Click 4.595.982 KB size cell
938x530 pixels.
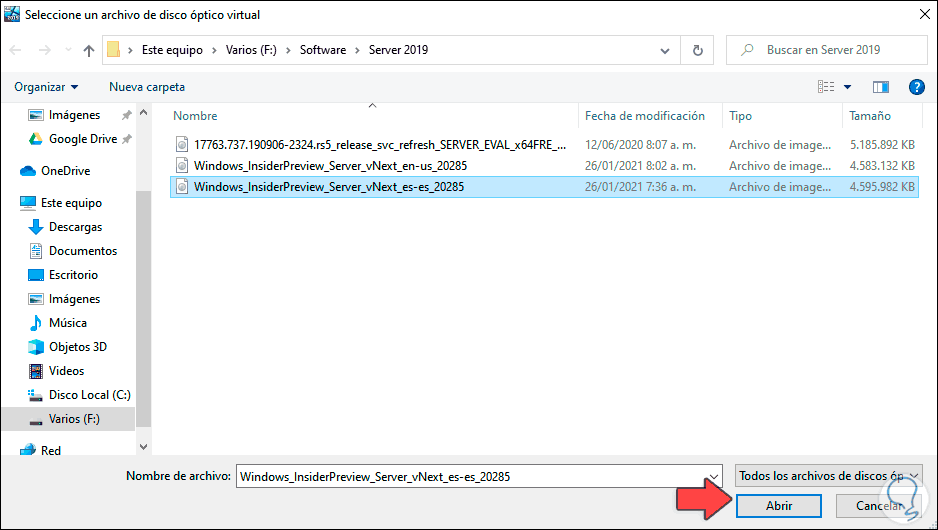(882, 187)
